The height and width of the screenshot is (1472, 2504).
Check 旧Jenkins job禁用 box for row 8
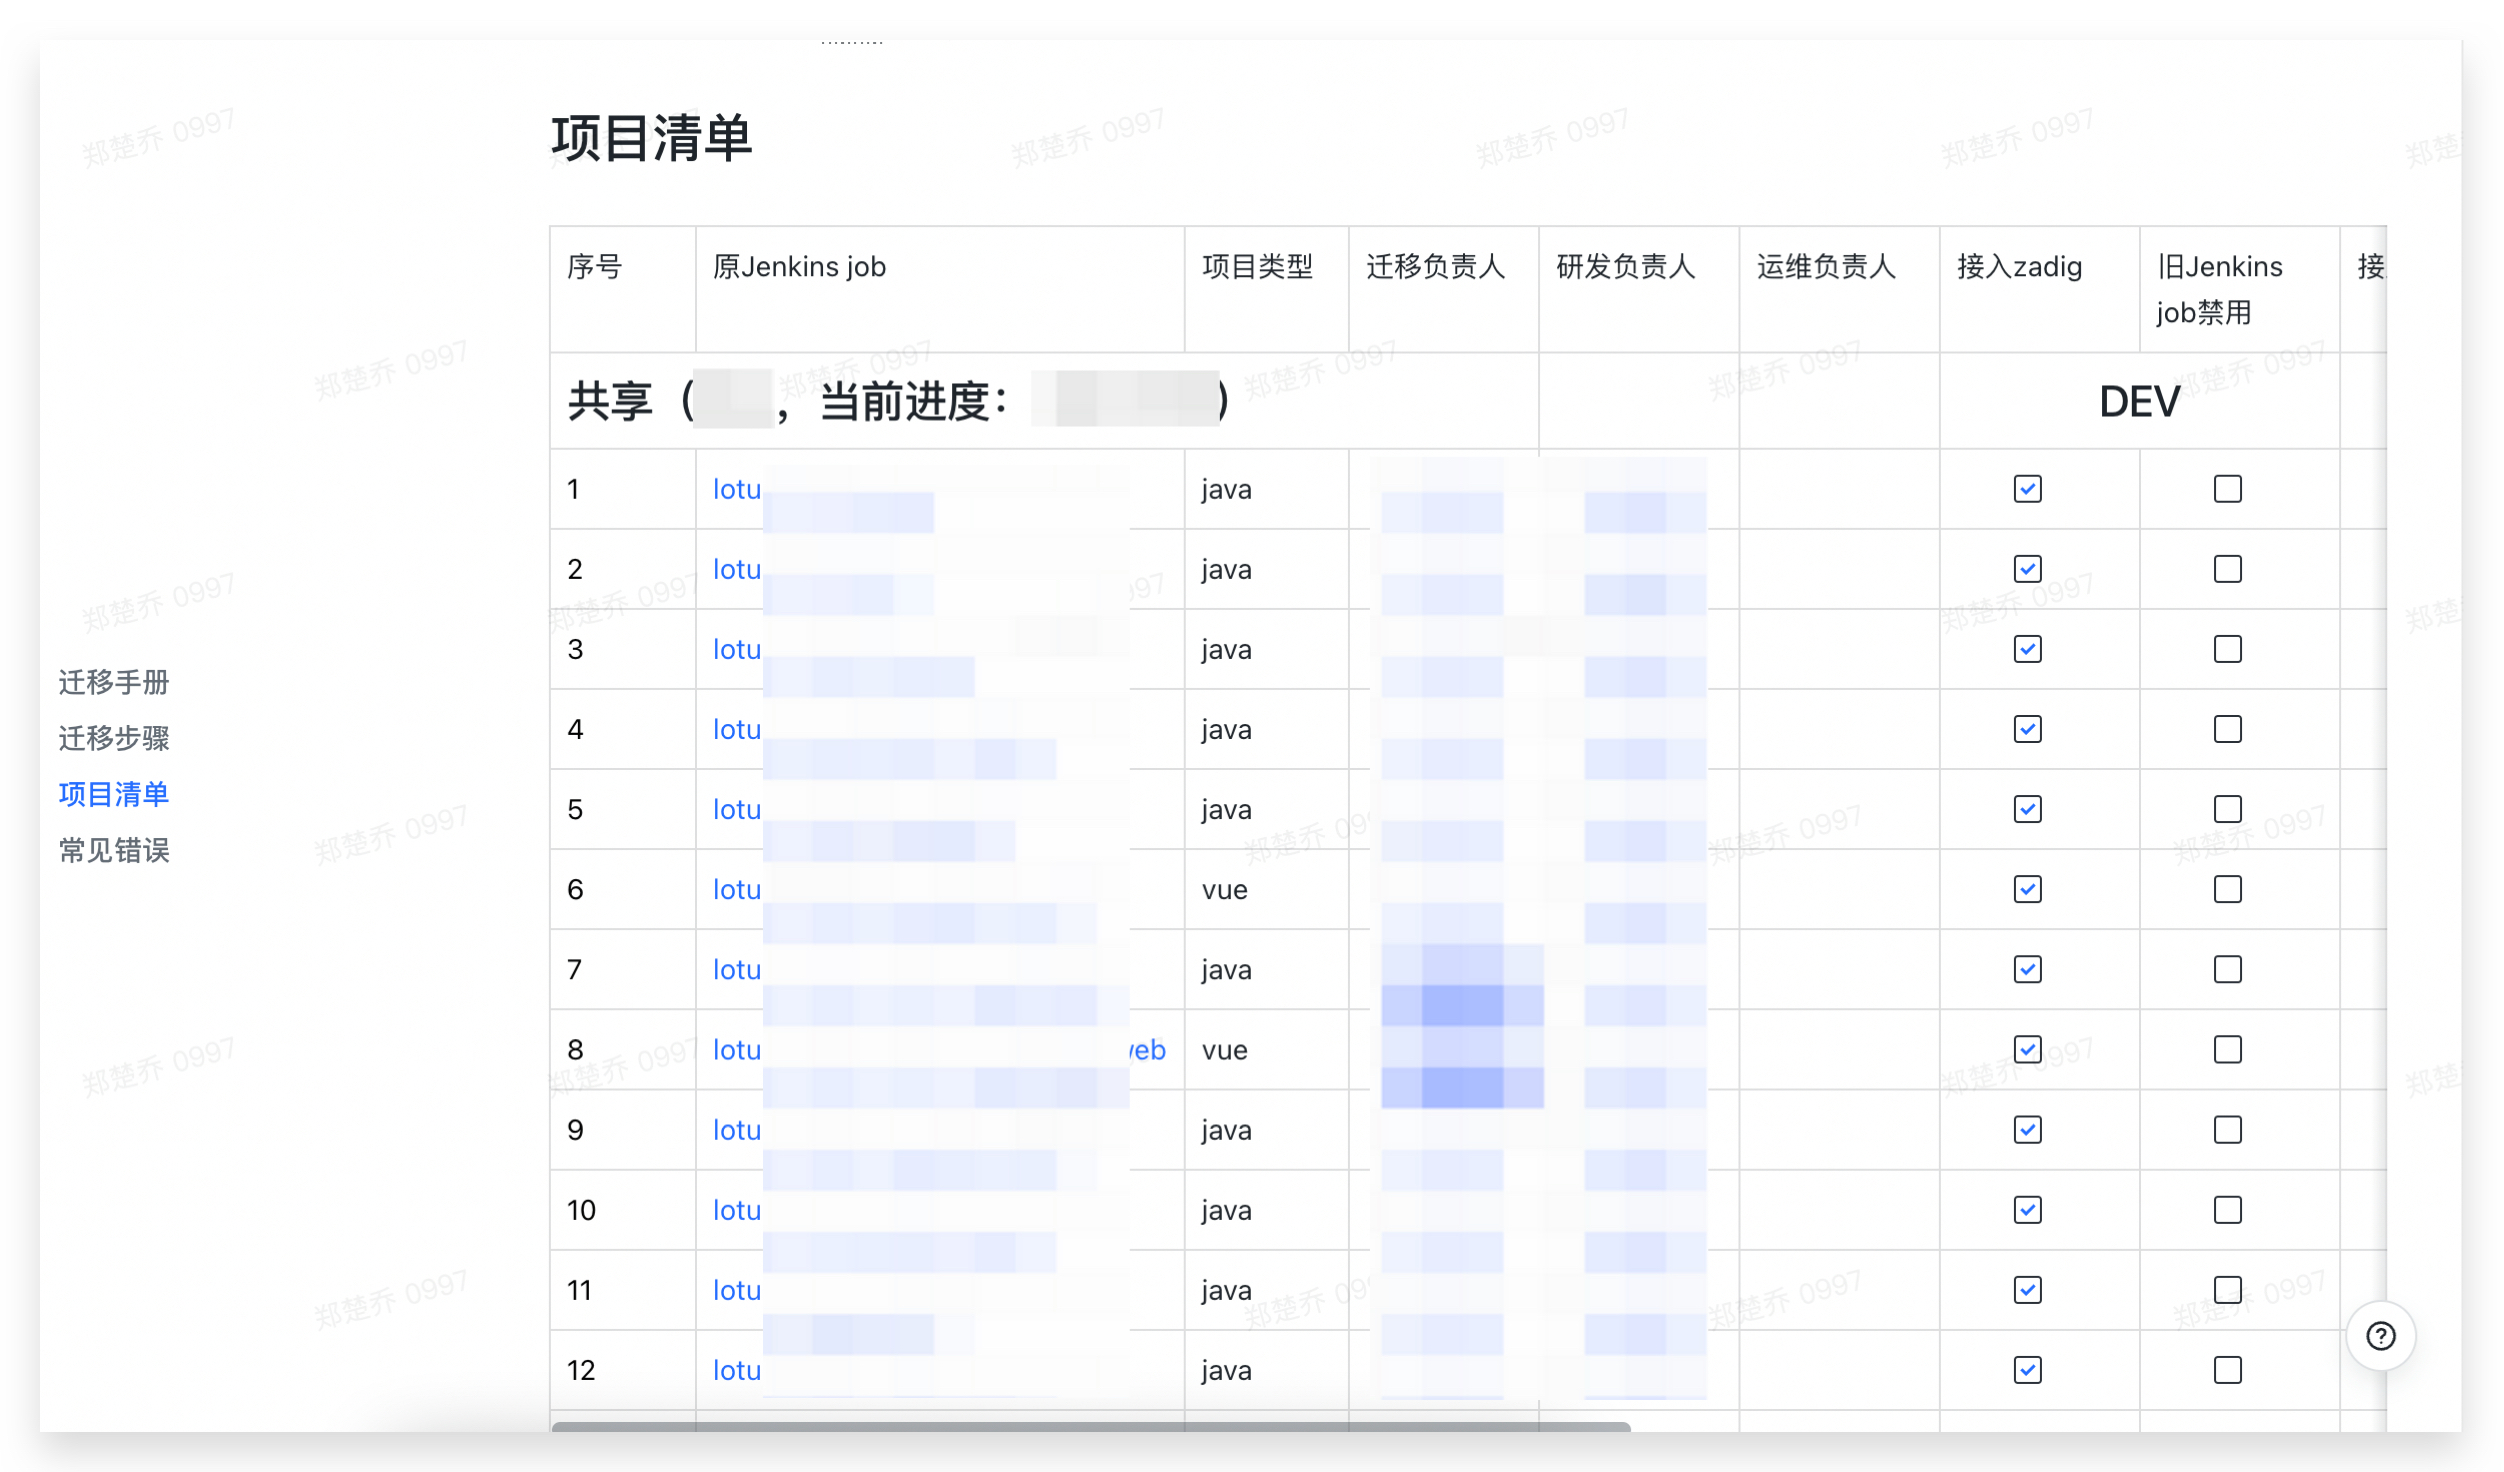pos(2227,1049)
